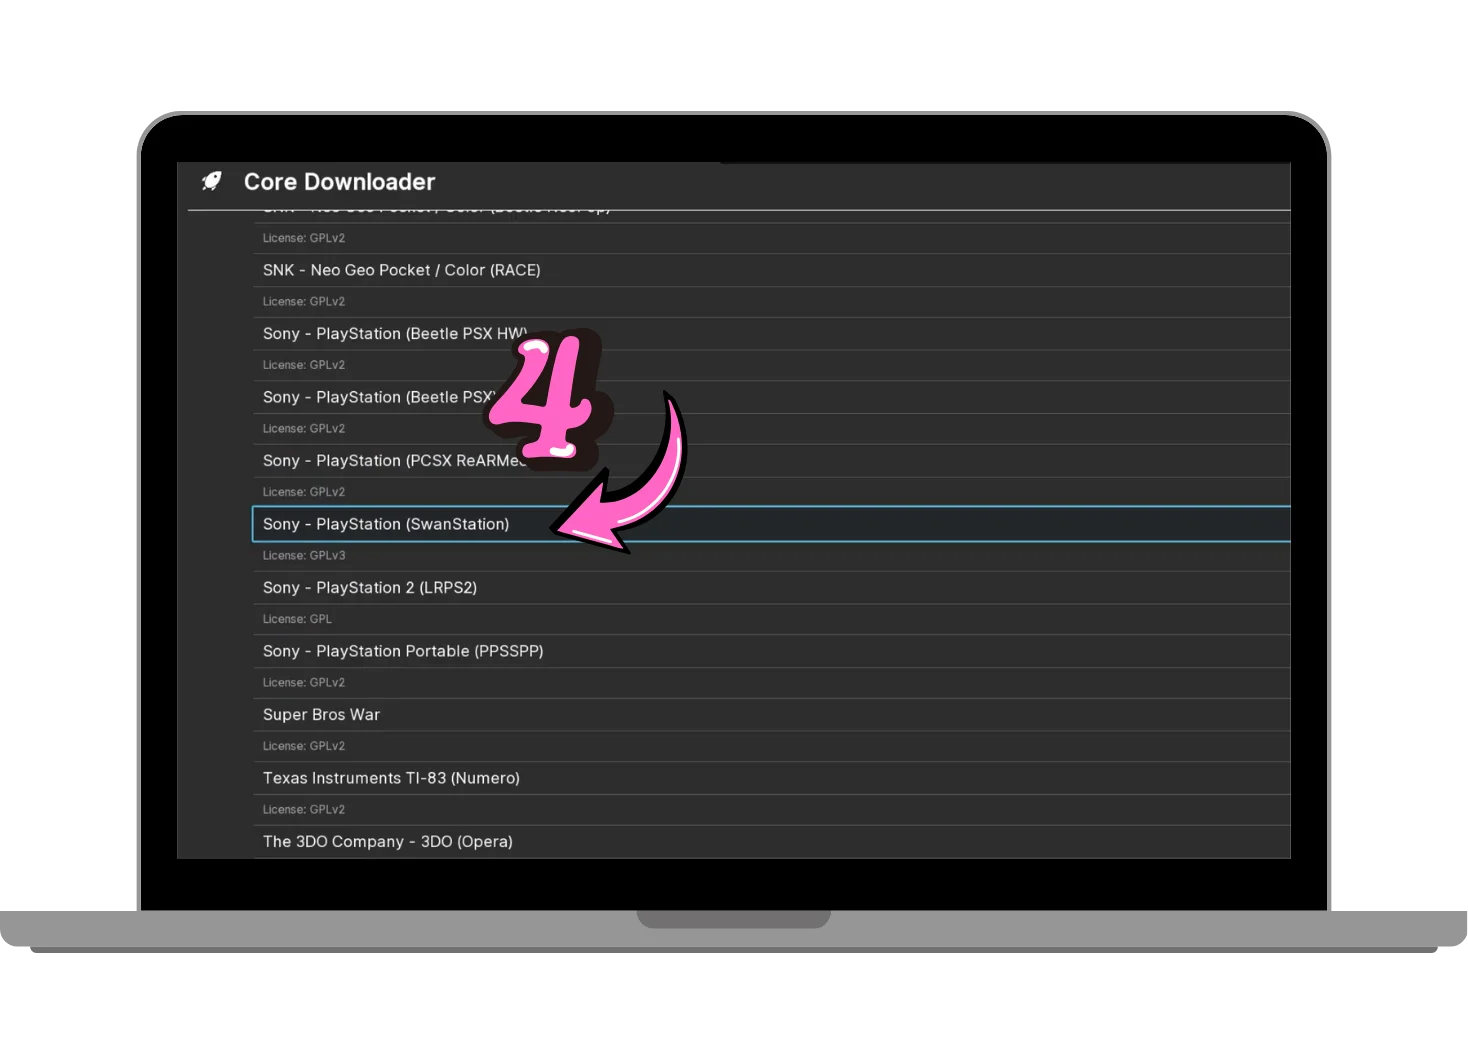
Task: Select The 3DO Company - 3DO (Opera)
Action: (771, 842)
